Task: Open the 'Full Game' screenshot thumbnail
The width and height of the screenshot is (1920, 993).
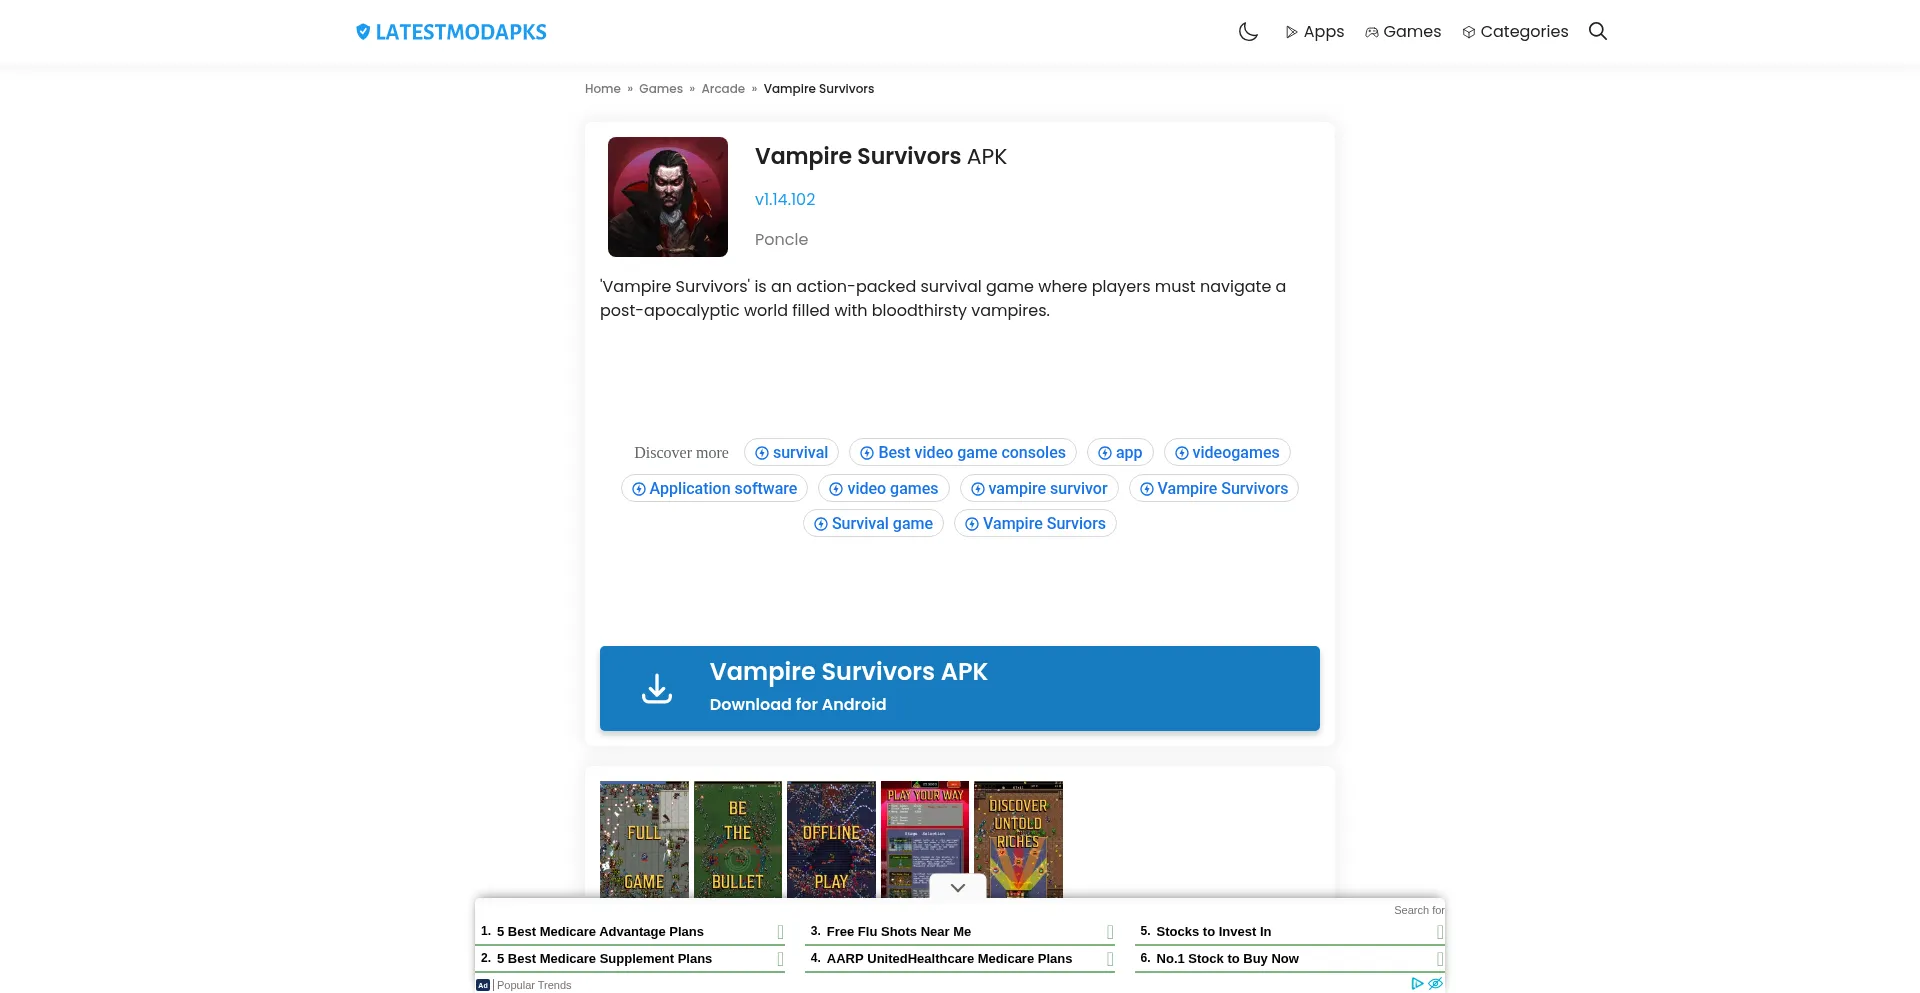Action: pyautogui.click(x=644, y=839)
